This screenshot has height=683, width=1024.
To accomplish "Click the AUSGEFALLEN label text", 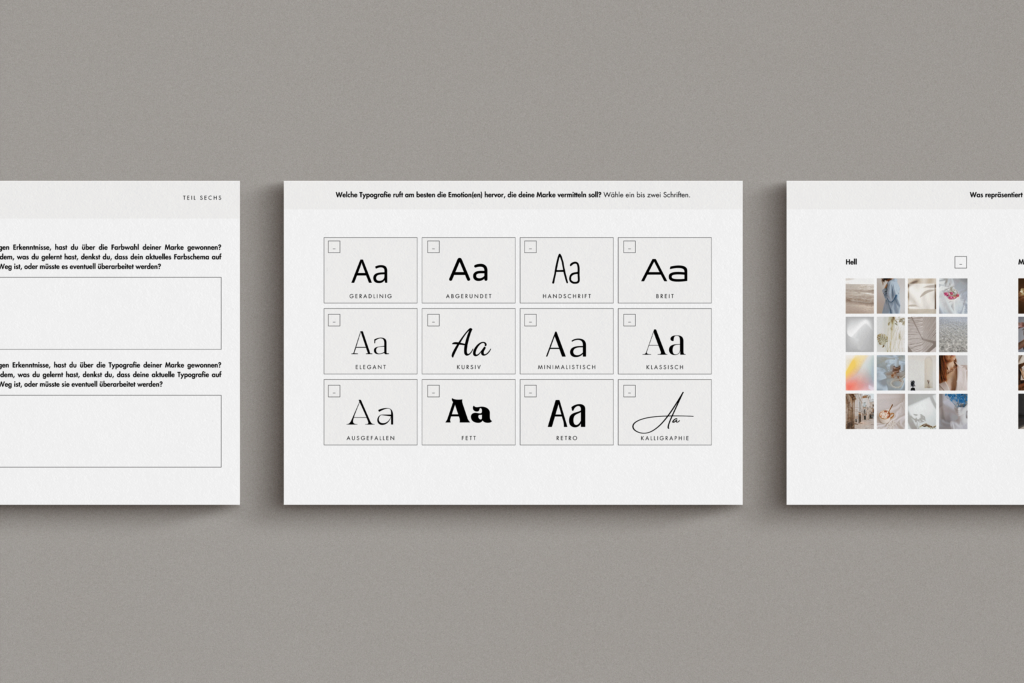I will coord(370,438).
